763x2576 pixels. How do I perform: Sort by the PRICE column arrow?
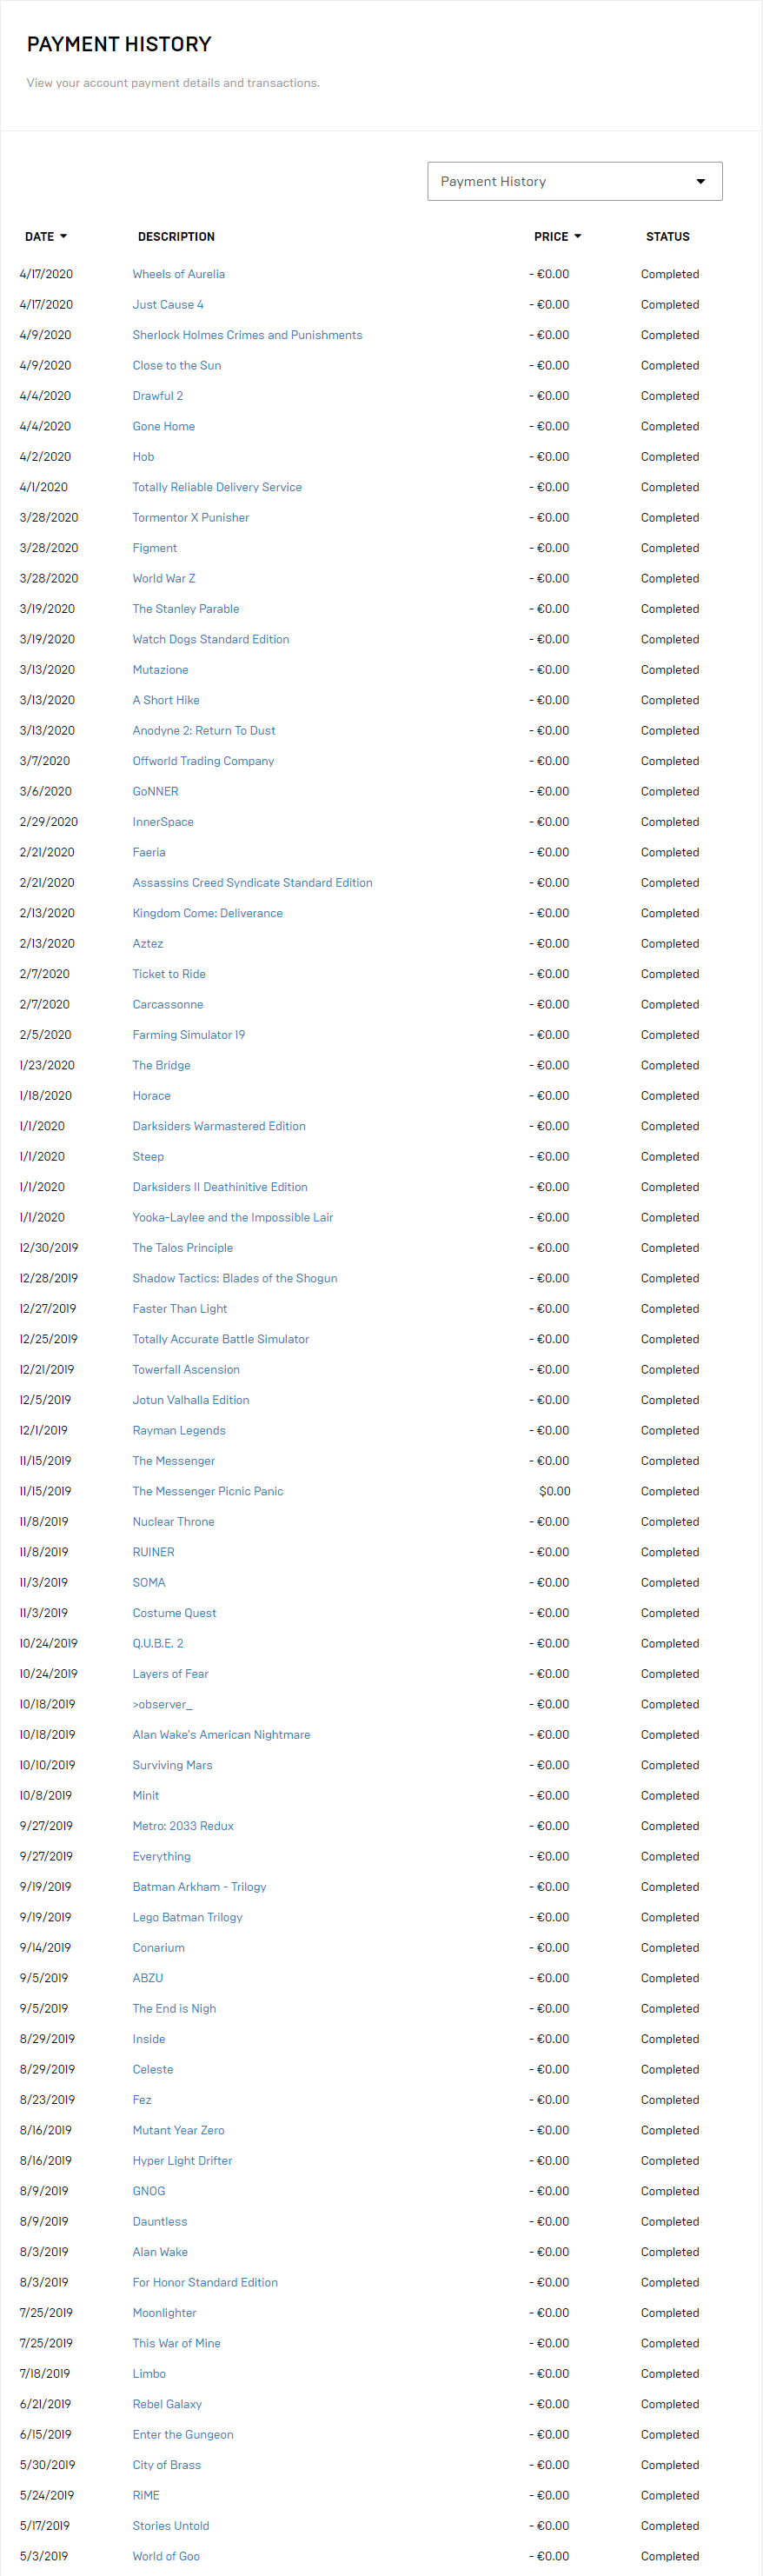[x=578, y=237]
